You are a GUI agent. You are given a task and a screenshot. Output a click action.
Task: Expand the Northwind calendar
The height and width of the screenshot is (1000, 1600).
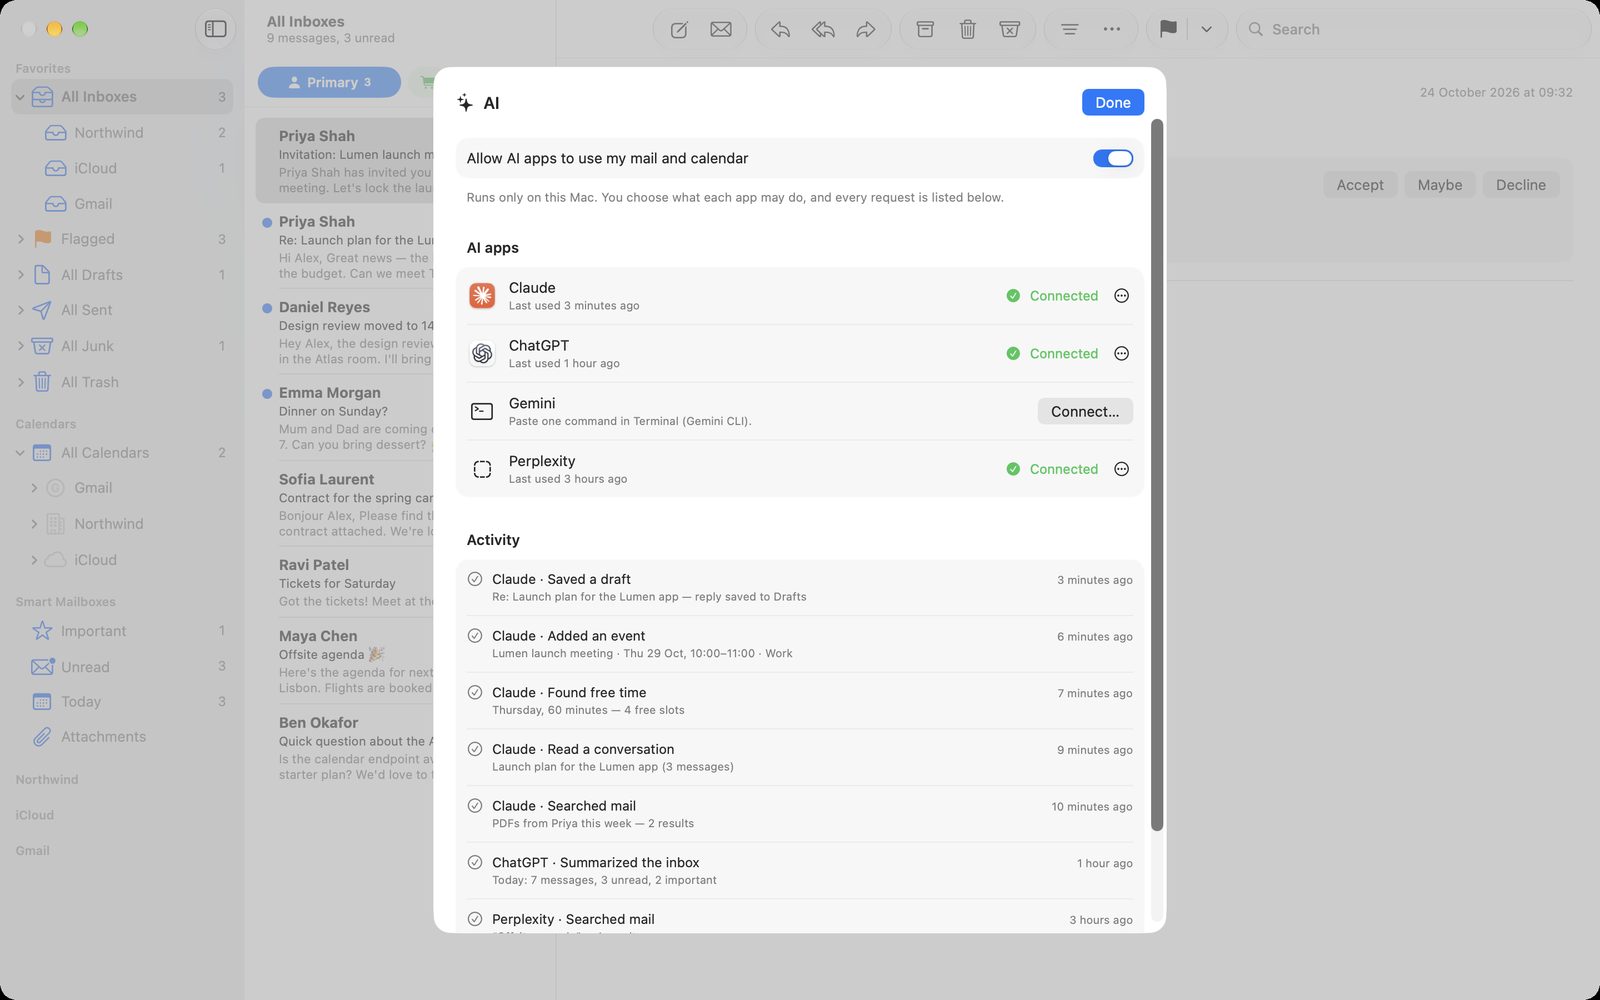click(x=34, y=524)
